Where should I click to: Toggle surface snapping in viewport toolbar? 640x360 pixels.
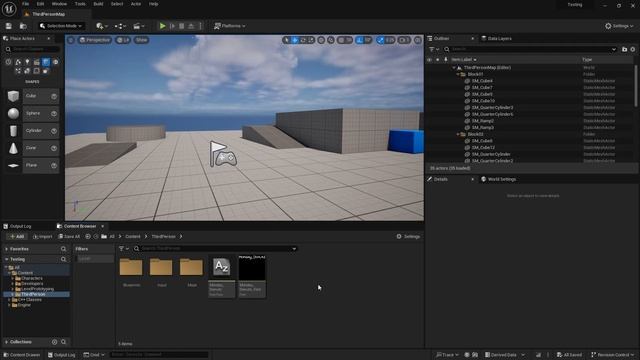[x=331, y=40]
